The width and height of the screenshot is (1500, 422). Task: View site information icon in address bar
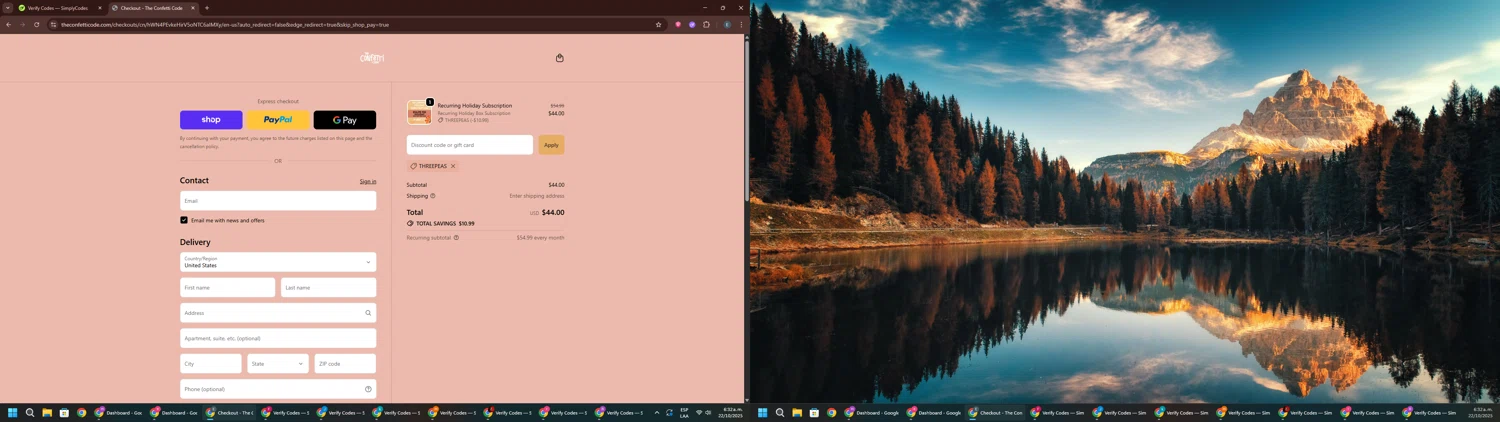click(x=54, y=24)
